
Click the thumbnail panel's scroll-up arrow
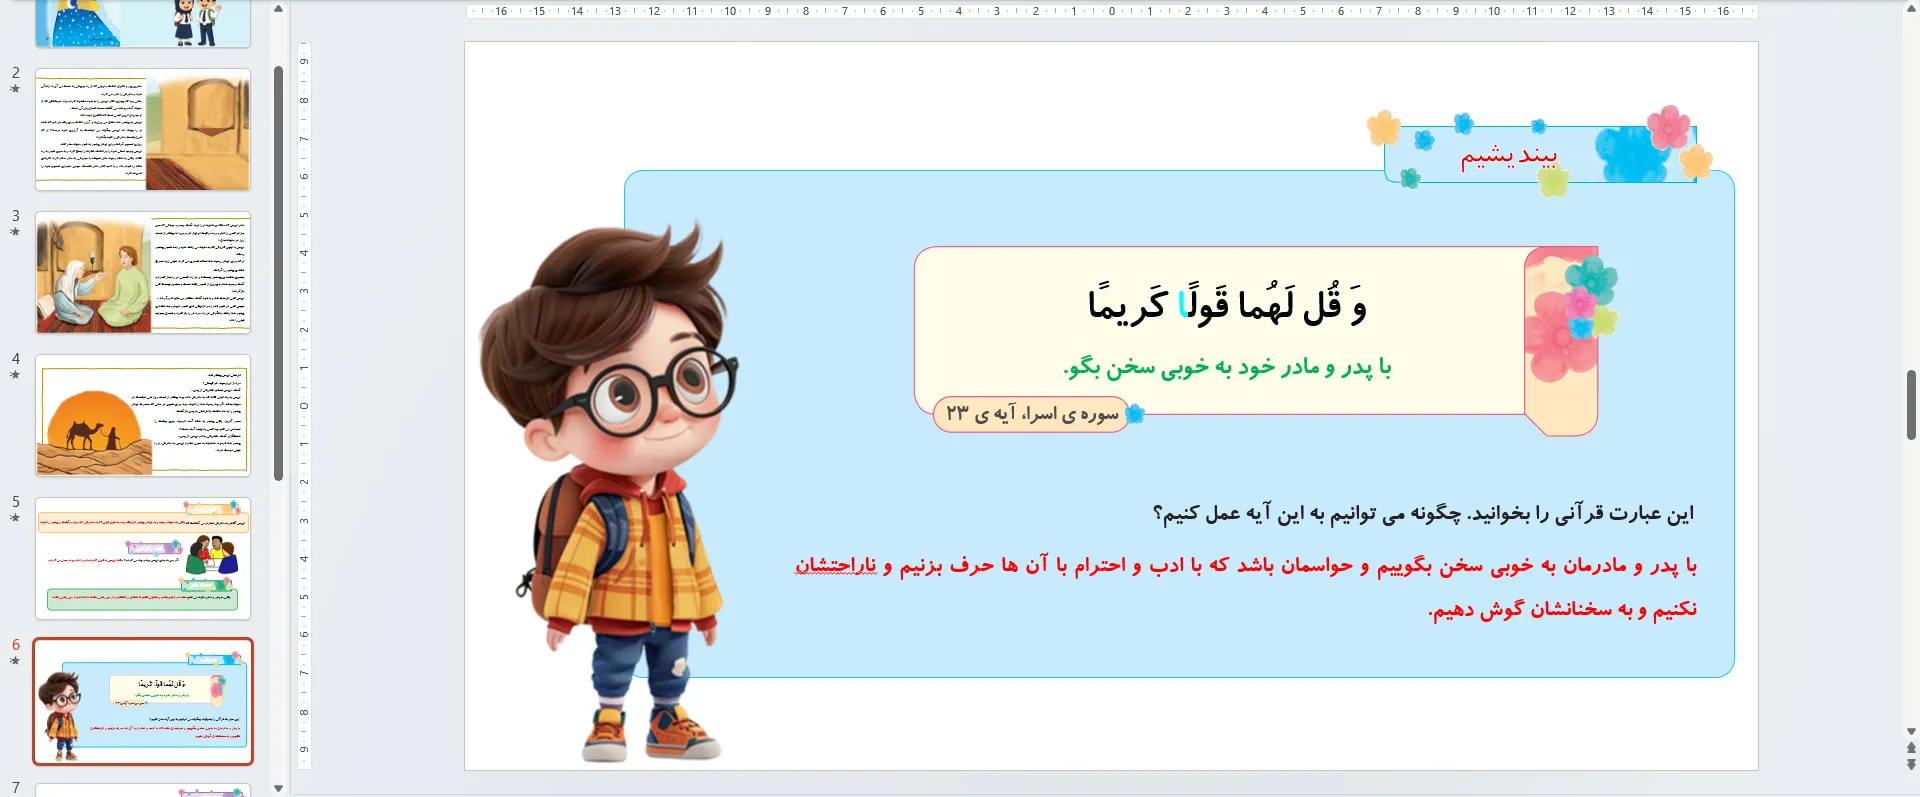(279, 9)
